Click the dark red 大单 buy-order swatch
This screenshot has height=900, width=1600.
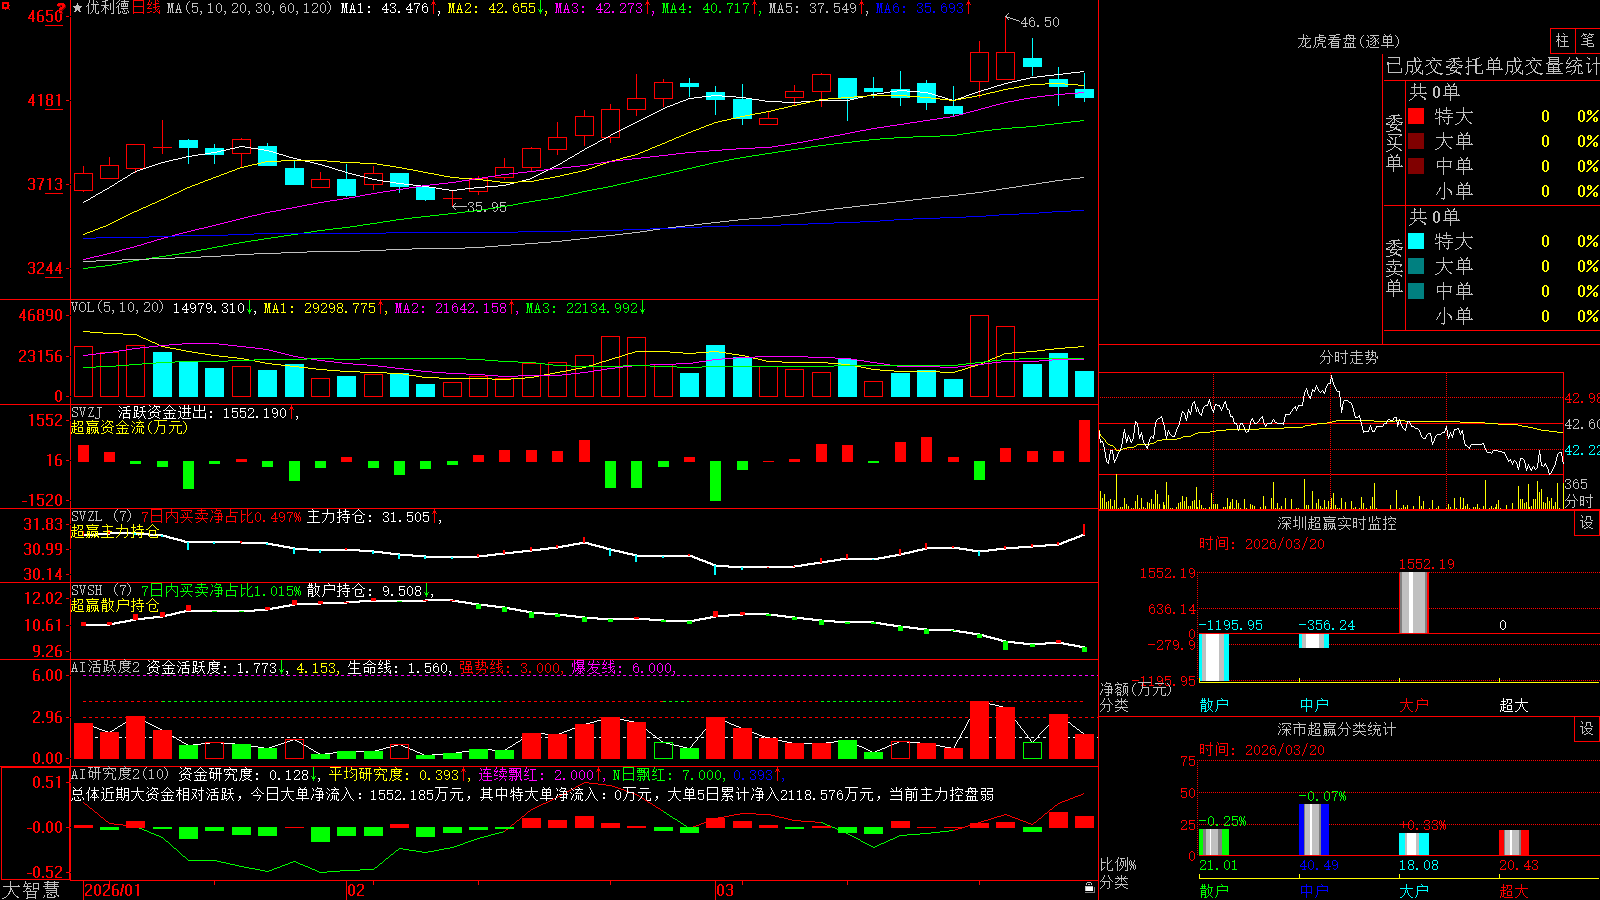point(1416,141)
